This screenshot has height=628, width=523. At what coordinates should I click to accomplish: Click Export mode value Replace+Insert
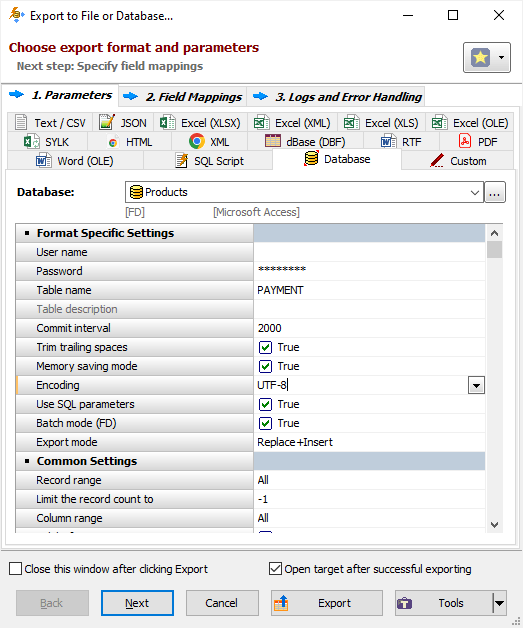point(369,442)
